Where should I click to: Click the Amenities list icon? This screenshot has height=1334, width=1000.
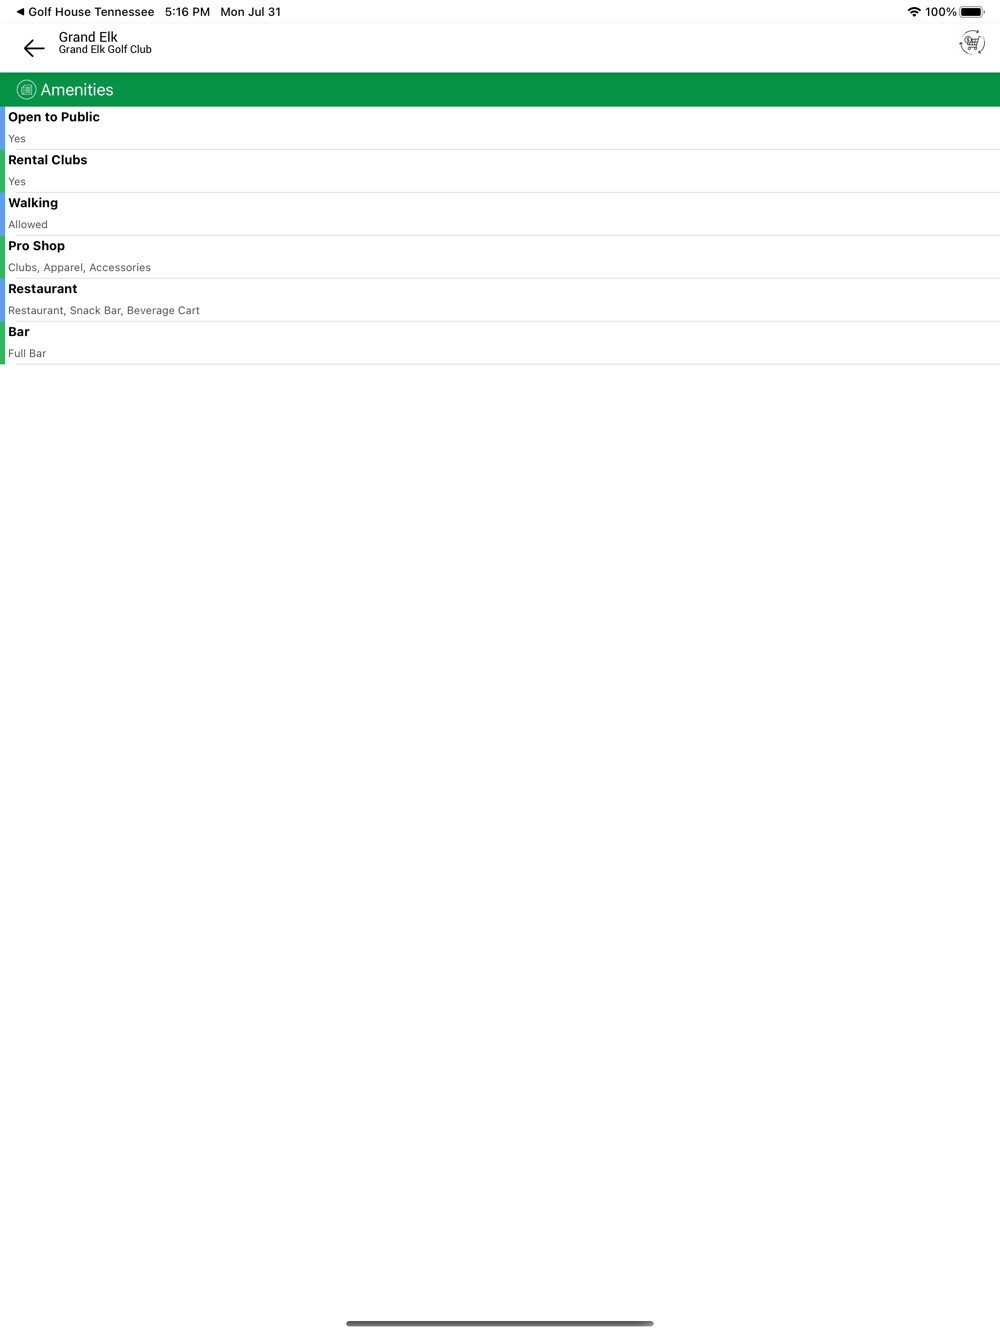click(x=26, y=90)
